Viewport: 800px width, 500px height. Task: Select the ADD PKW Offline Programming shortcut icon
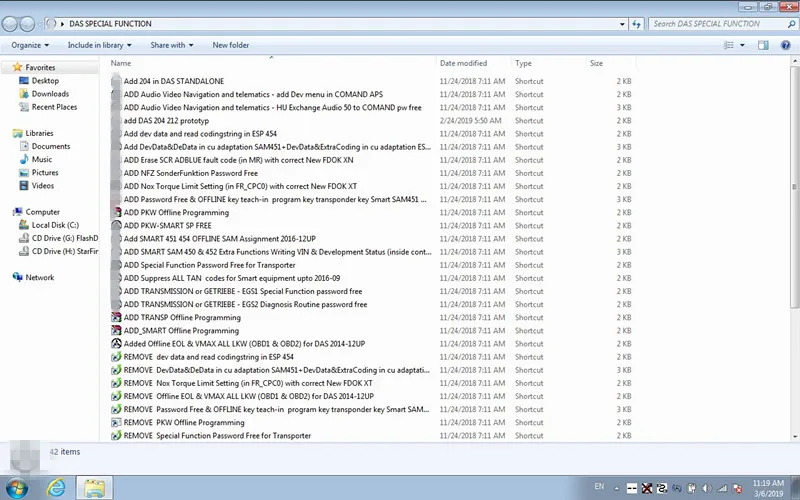pyautogui.click(x=116, y=212)
